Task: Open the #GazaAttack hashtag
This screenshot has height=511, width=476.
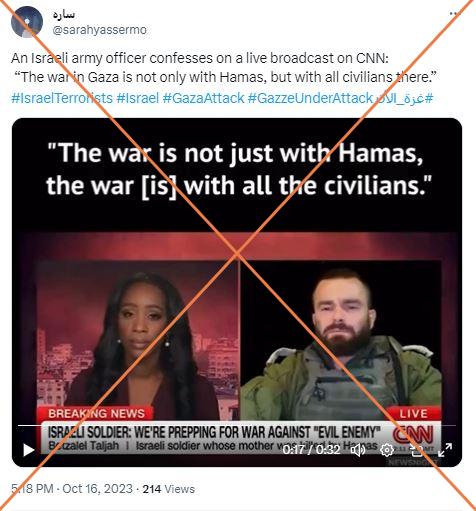Action: point(203,98)
